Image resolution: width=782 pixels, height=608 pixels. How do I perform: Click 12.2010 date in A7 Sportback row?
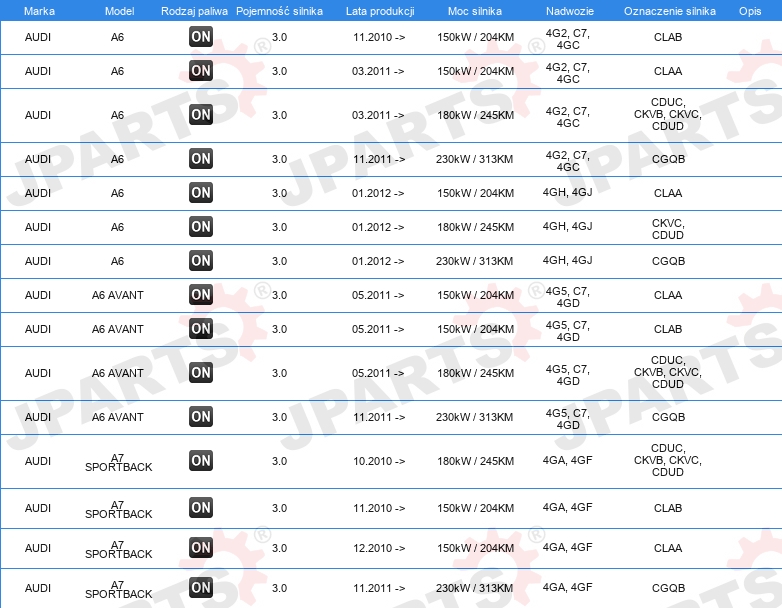pyautogui.click(x=379, y=548)
